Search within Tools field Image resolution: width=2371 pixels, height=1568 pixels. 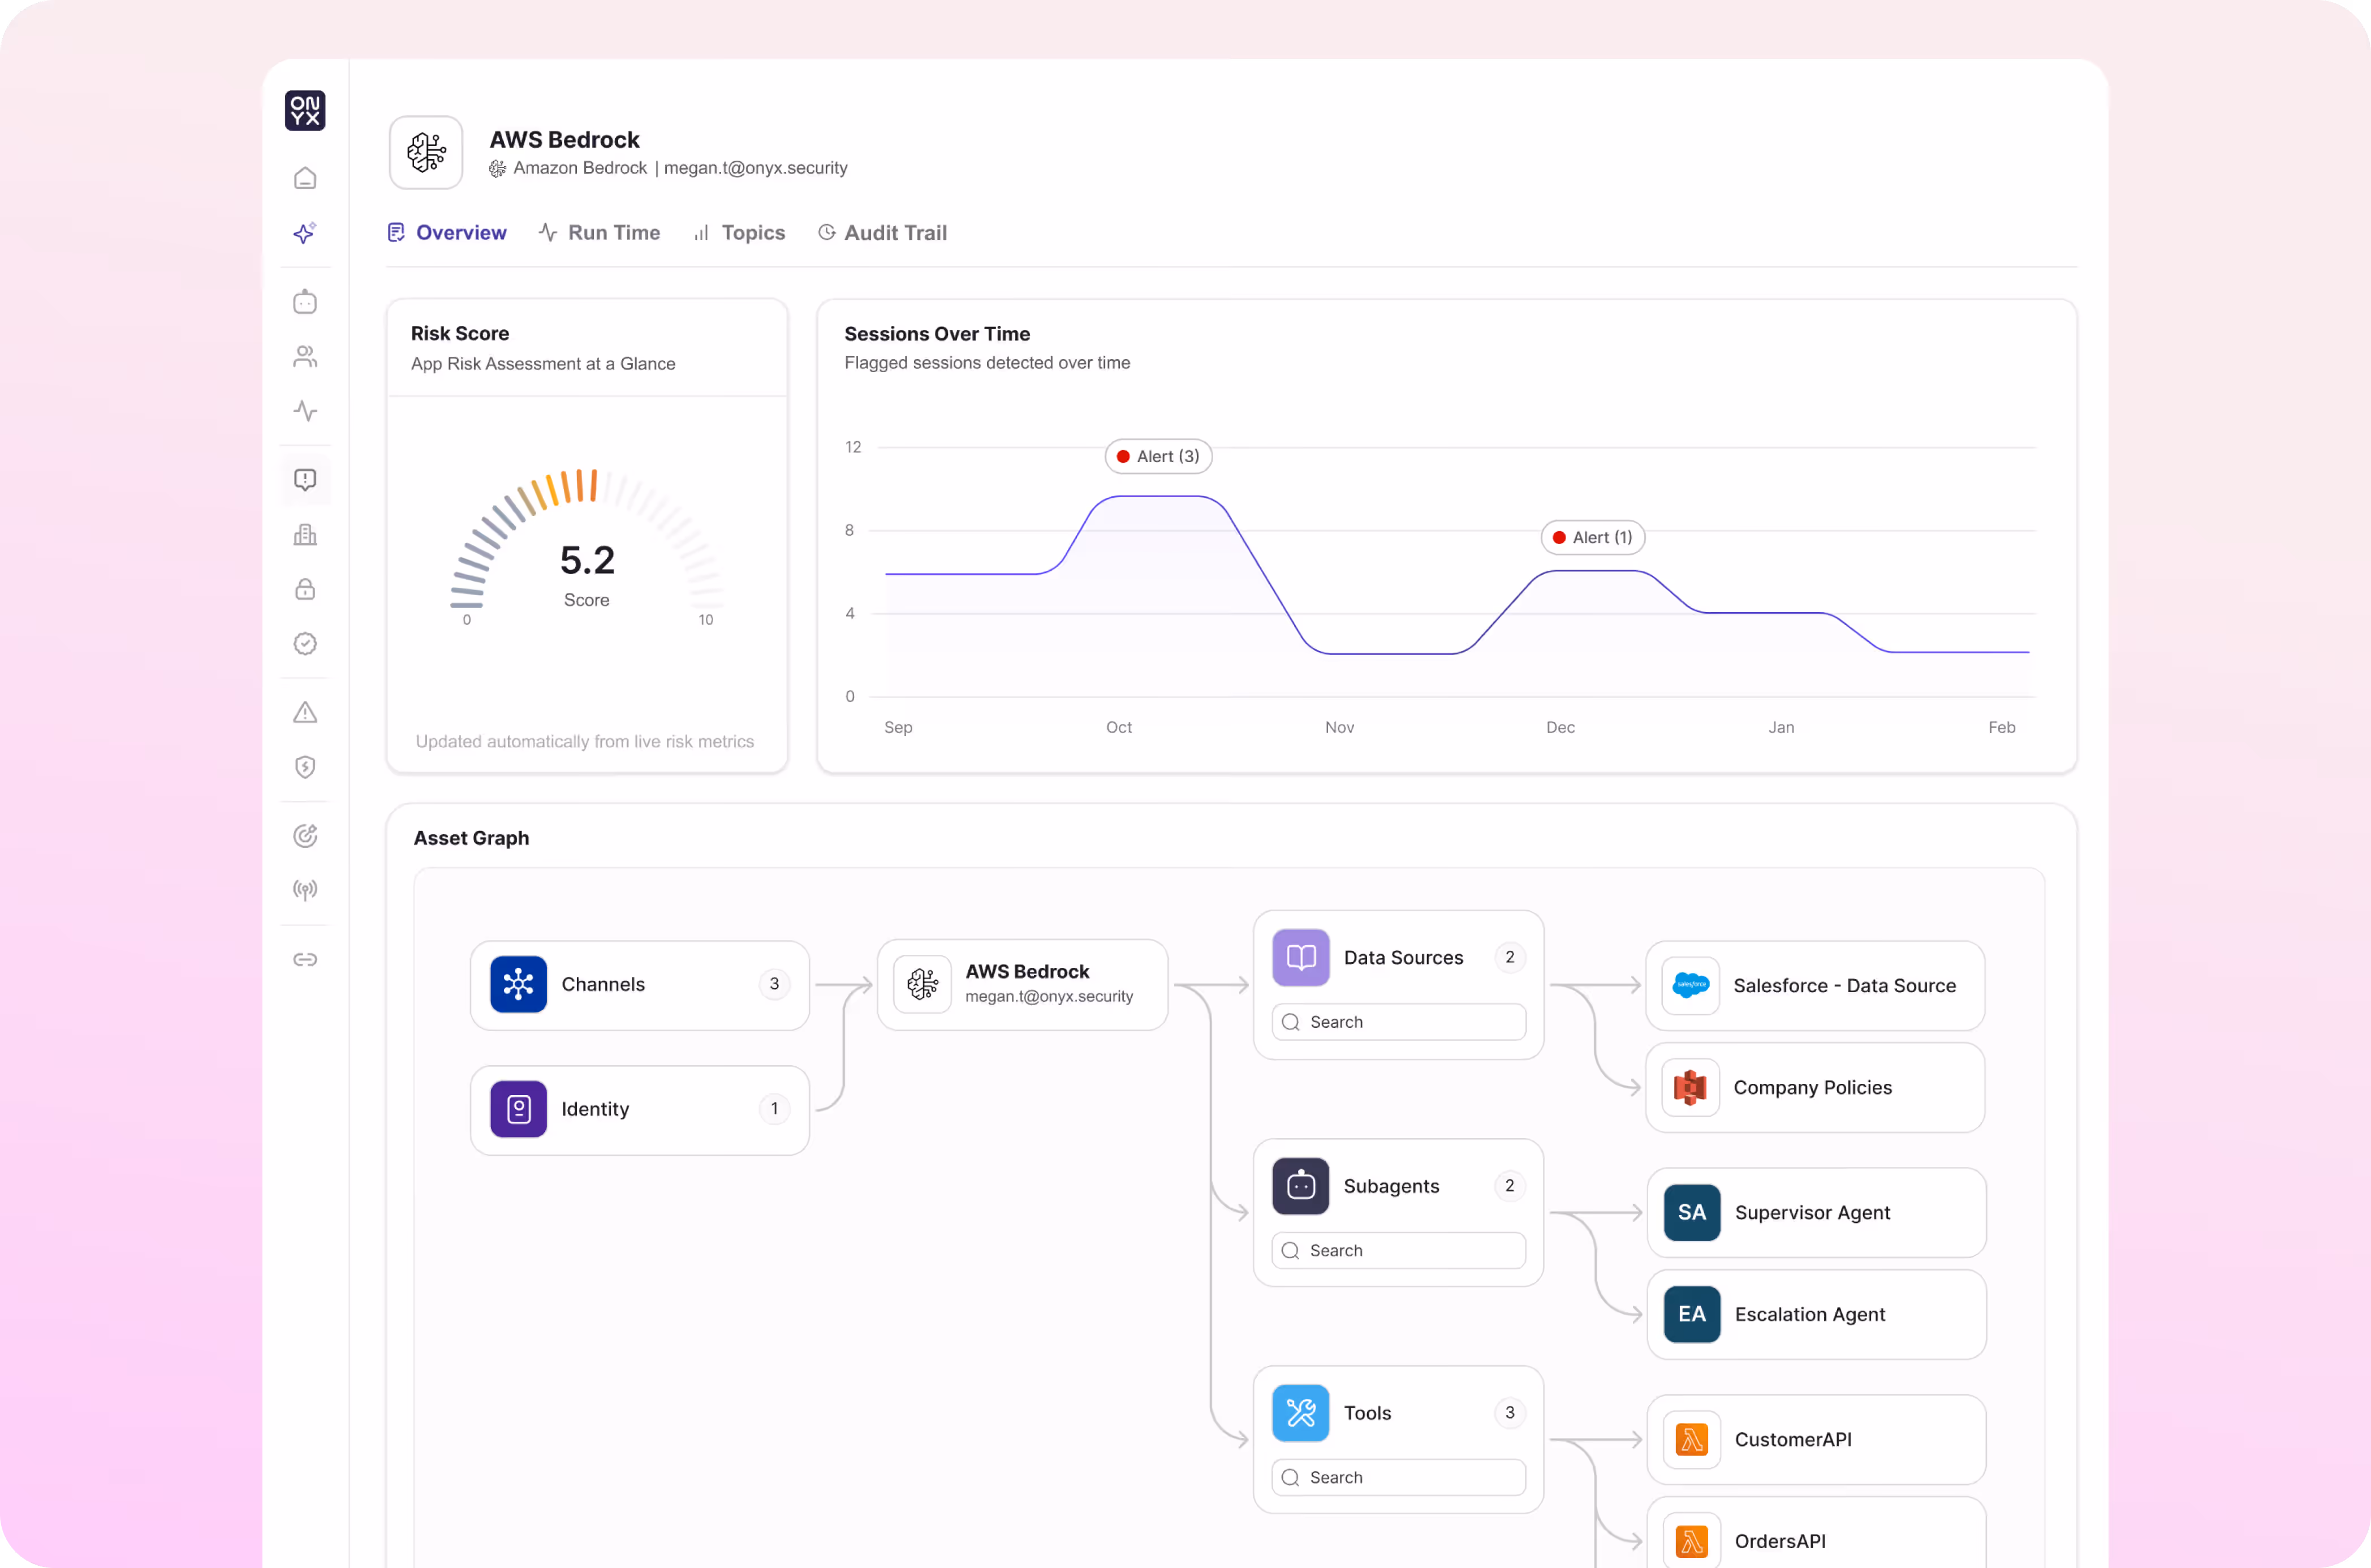tap(1399, 1478)
